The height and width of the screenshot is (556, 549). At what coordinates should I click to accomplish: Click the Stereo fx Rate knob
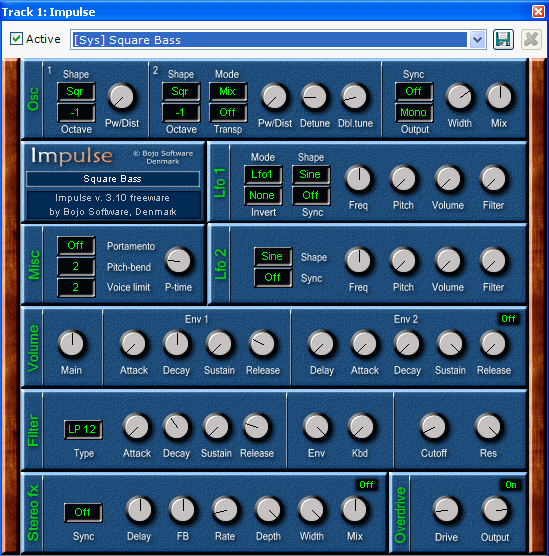tap(225, 510)
